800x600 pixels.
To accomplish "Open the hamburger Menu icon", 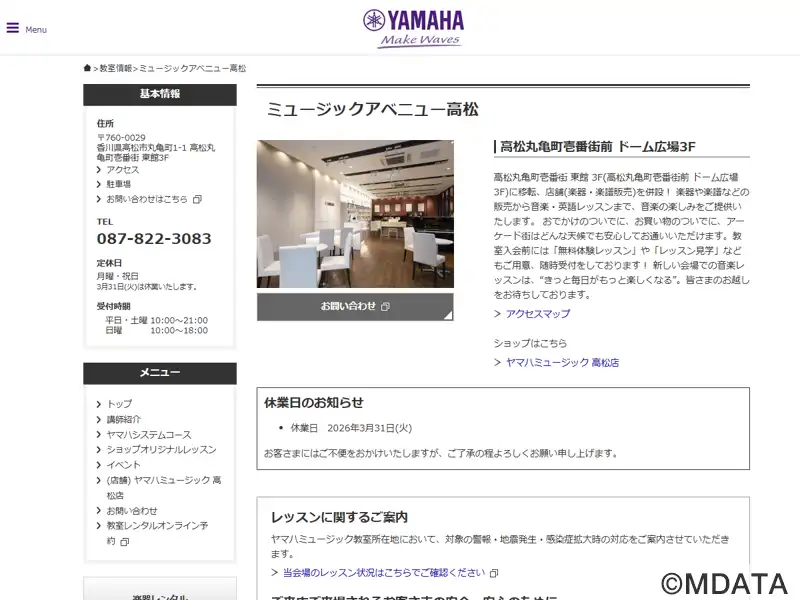I will tap(13, 28).
